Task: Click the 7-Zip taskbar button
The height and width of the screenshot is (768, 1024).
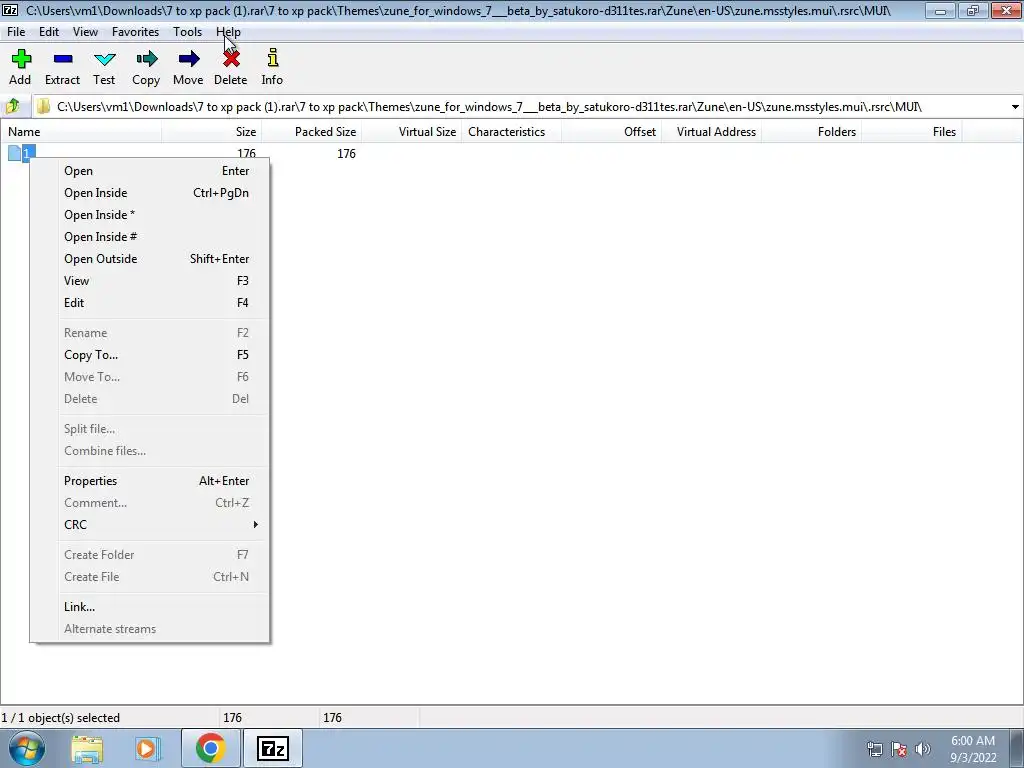Action: (273, 748)
